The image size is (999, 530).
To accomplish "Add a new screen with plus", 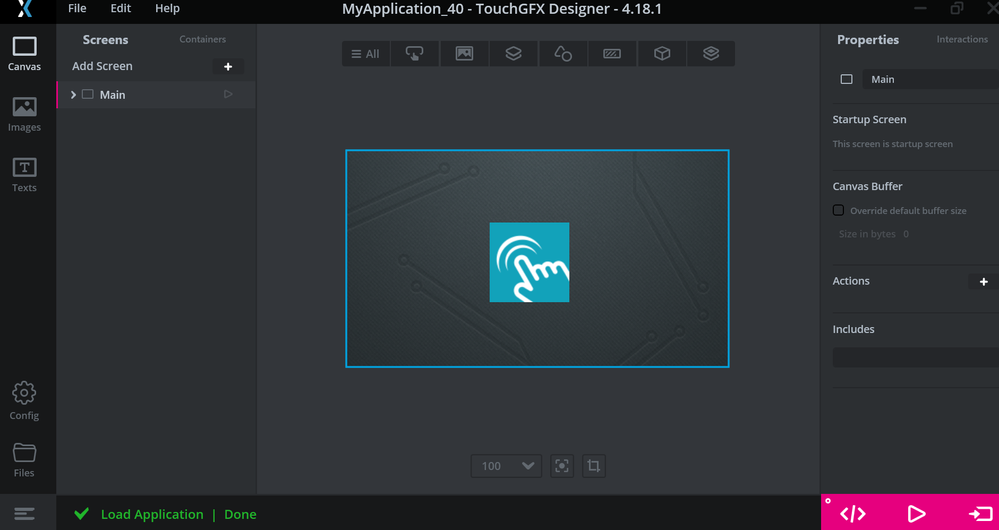I will click(228, 66).
